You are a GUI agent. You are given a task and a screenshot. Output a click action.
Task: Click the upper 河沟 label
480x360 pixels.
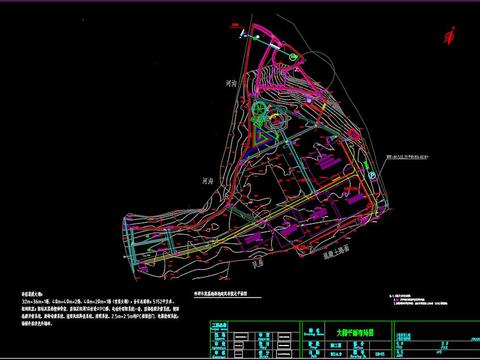(231, 83)
